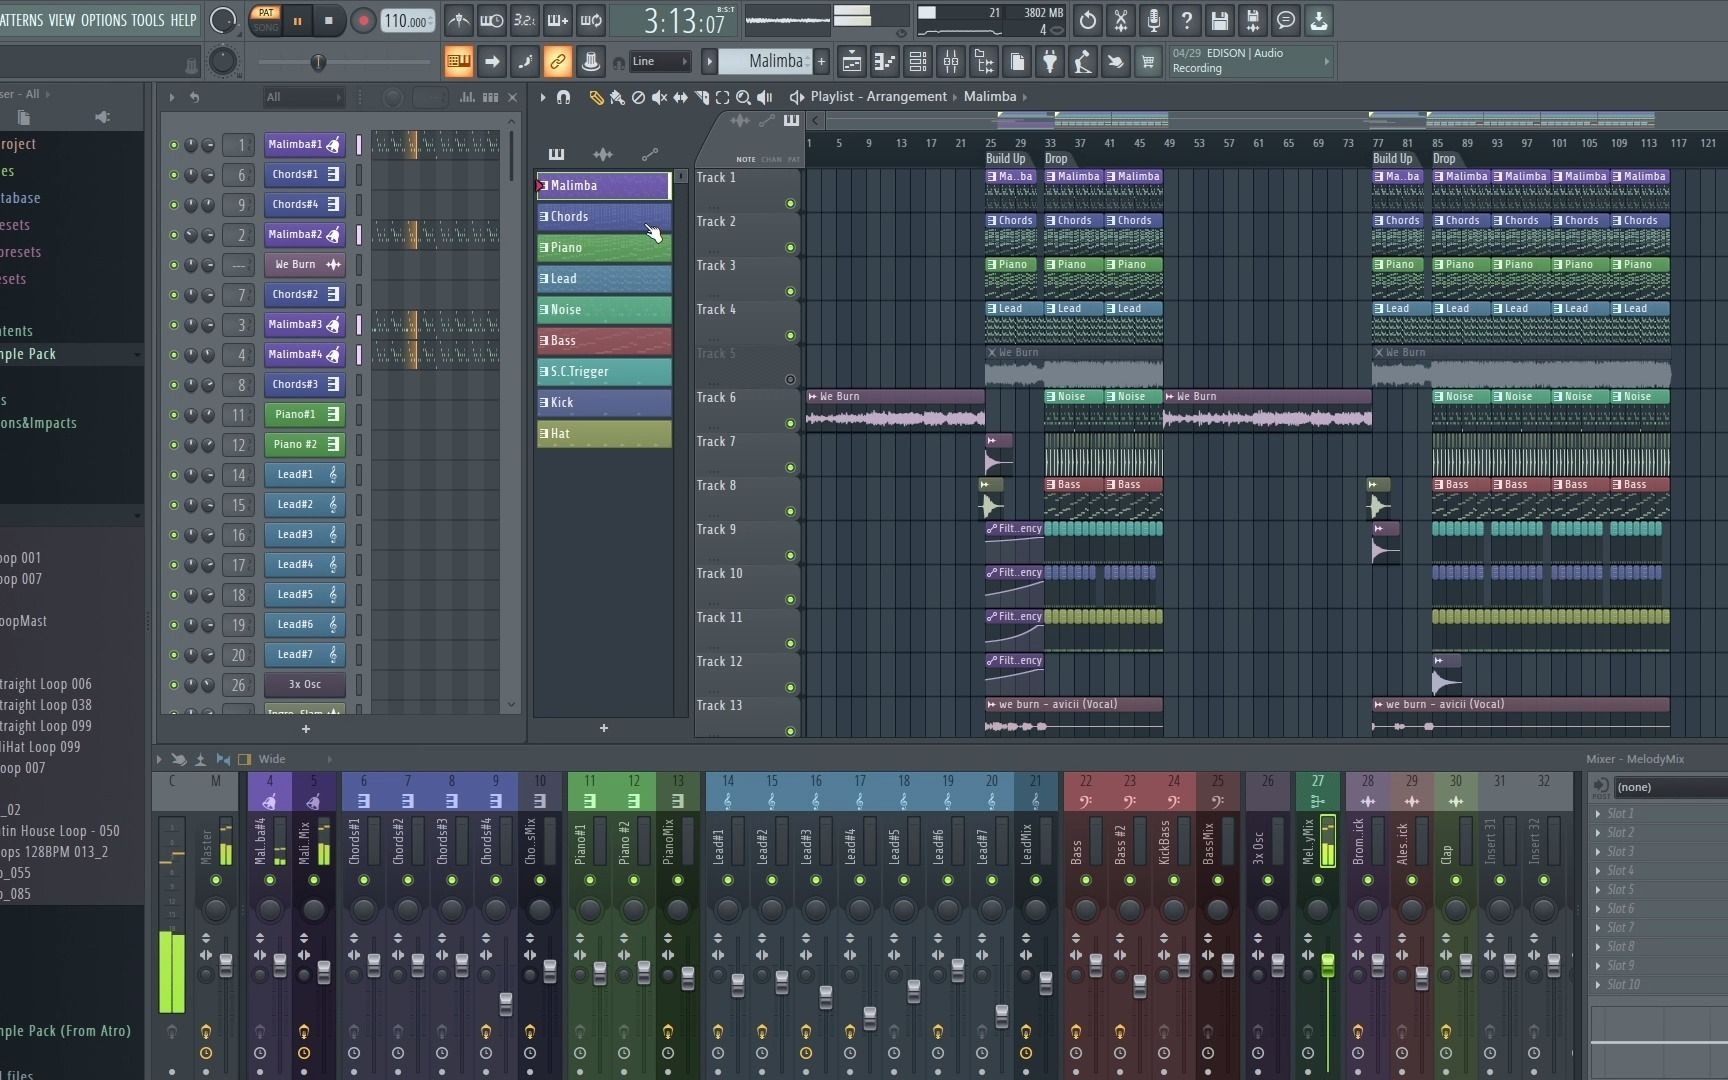Select the playlist Slice tool

[702, 97]
